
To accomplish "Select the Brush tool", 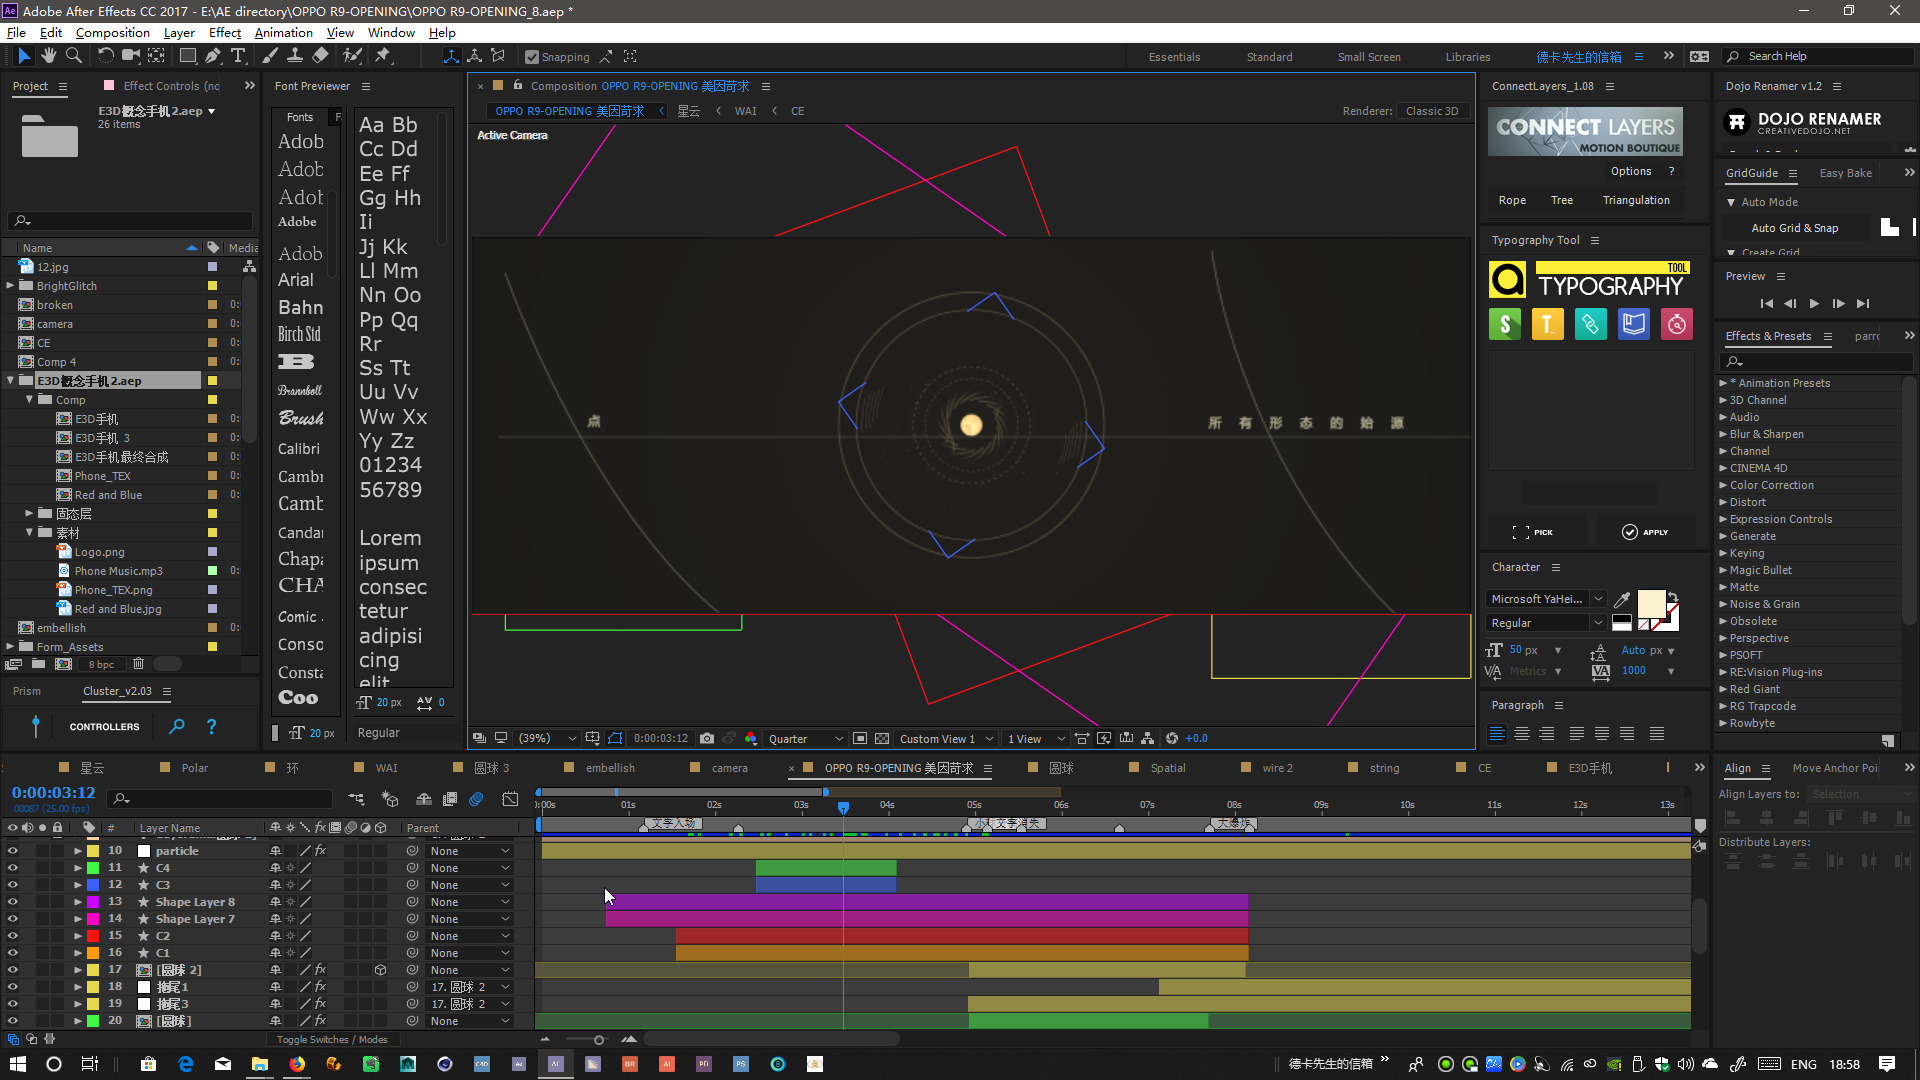I will [x=270, y=56].
